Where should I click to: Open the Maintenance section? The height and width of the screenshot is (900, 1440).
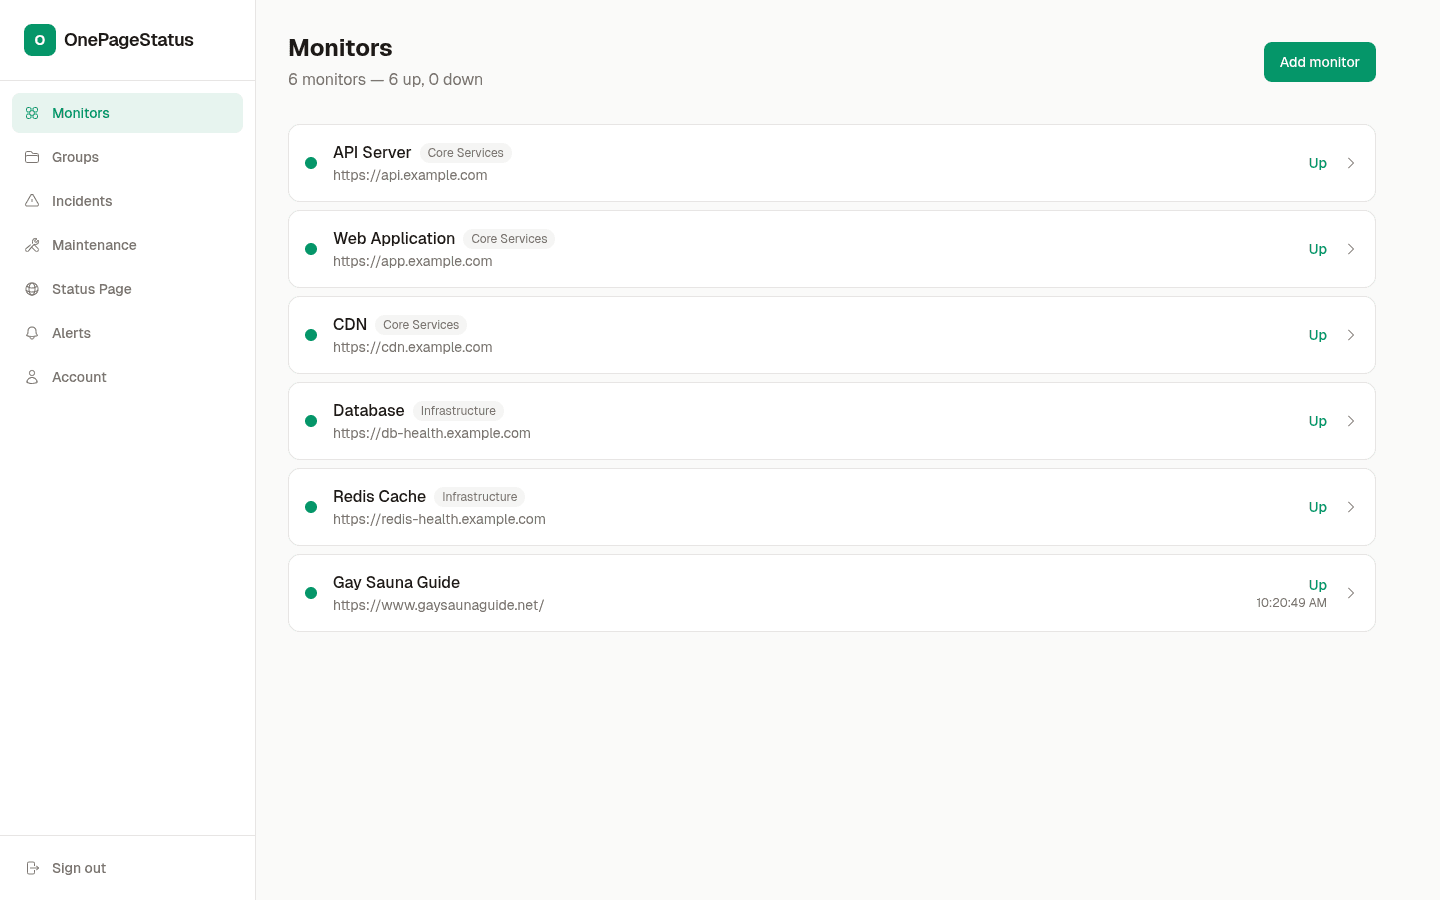pos(94,245)
